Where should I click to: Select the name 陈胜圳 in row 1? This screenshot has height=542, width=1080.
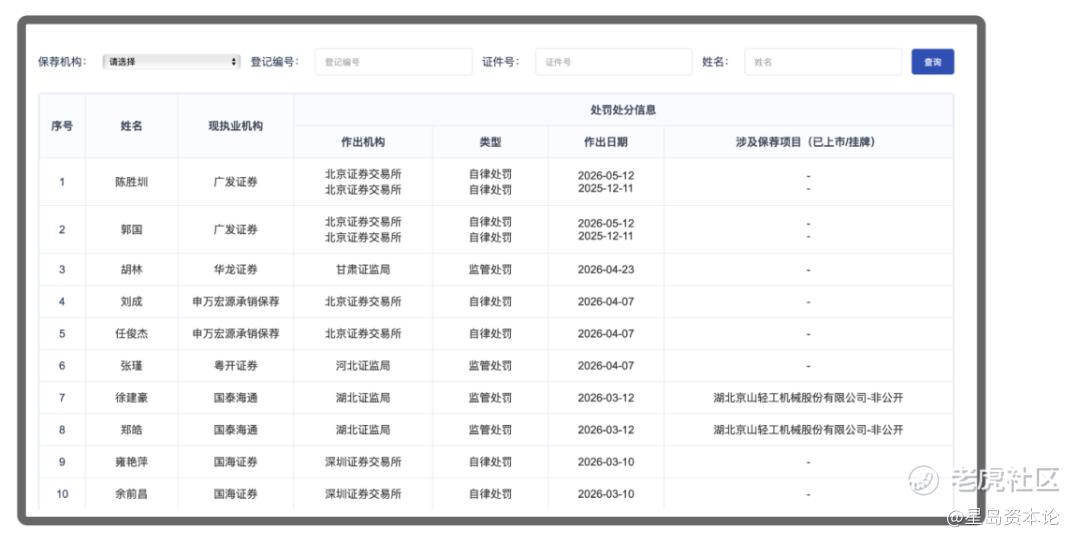tap(132, 182)
